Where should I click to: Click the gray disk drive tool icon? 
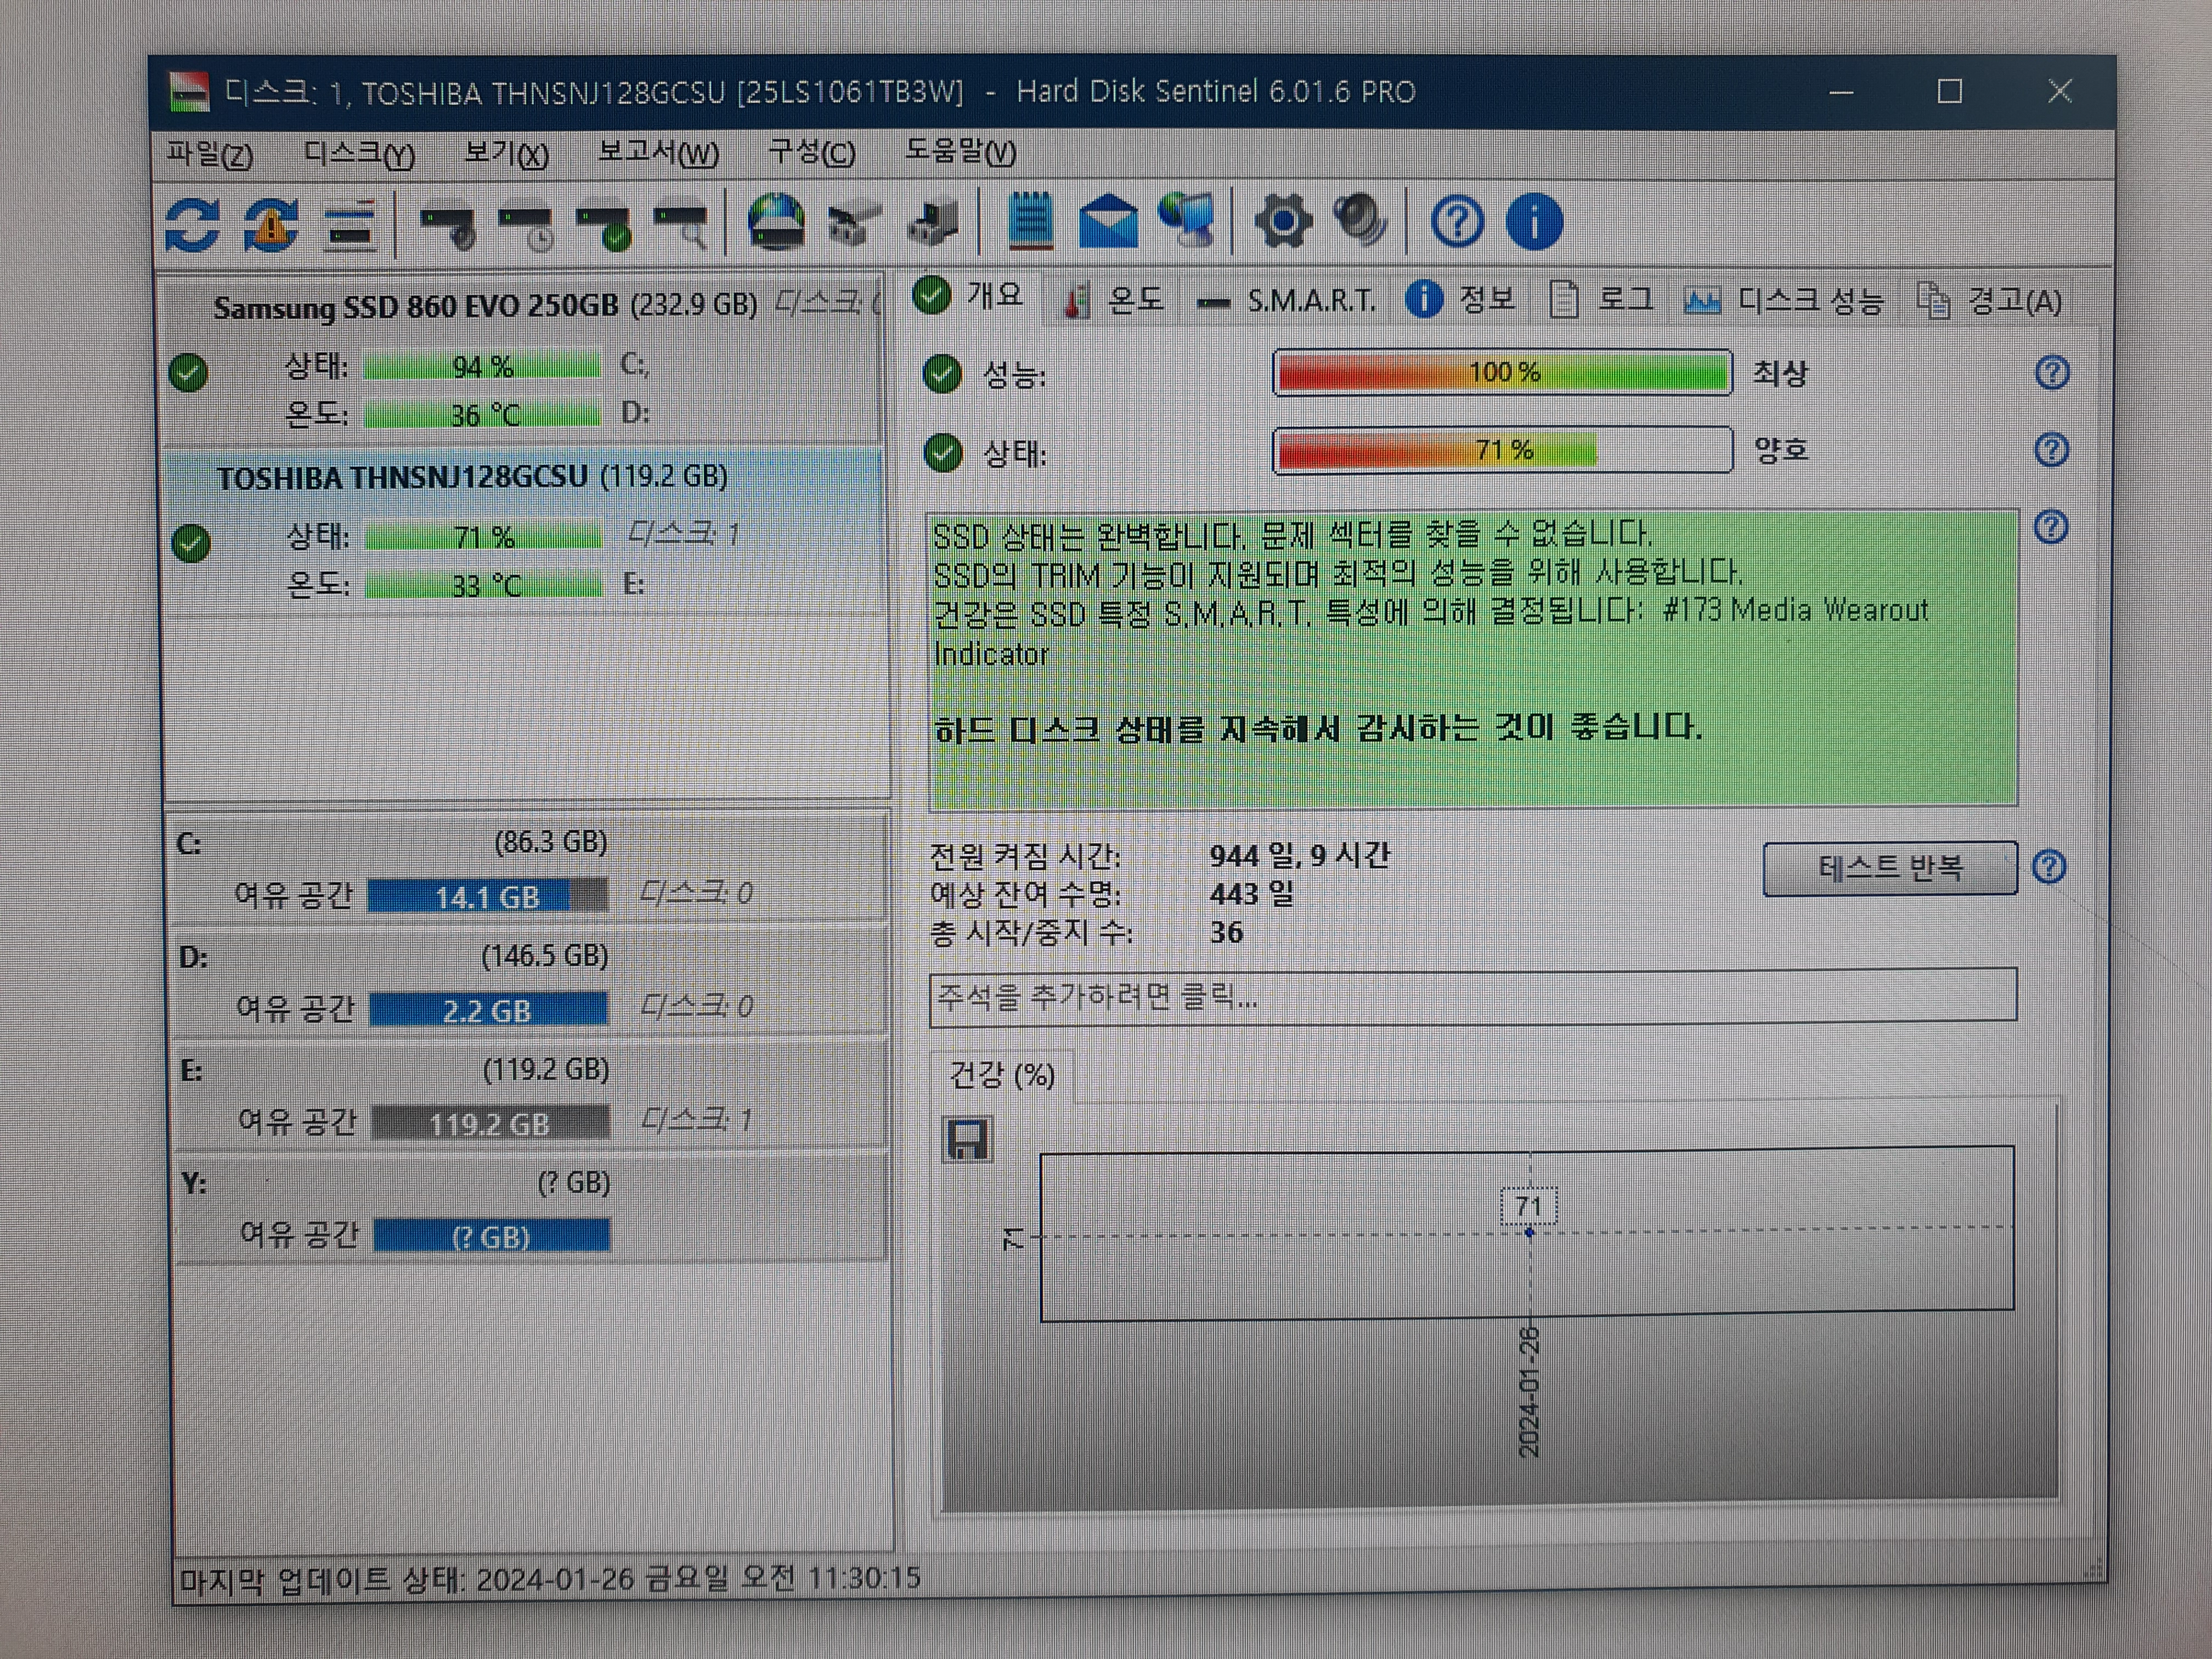pyautogui.click(x=855, y=222)
